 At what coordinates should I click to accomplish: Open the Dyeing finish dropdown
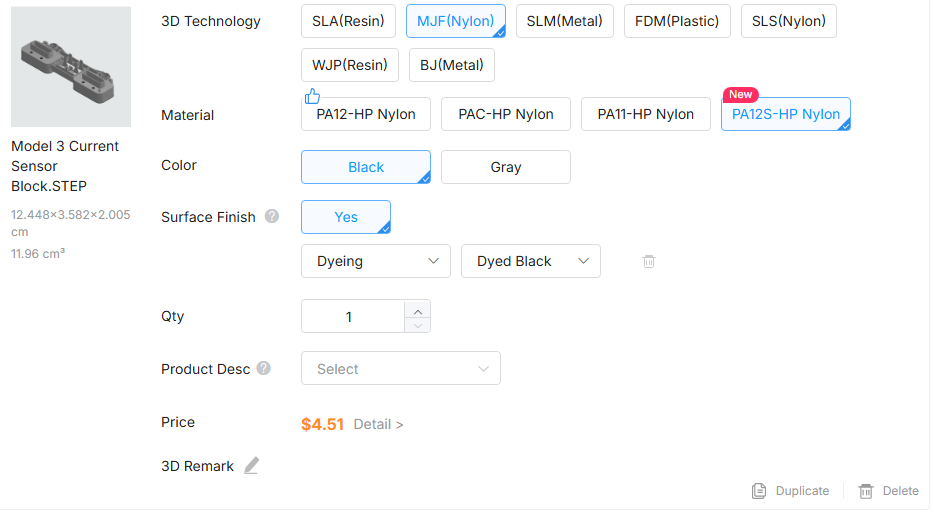(376, 261)
